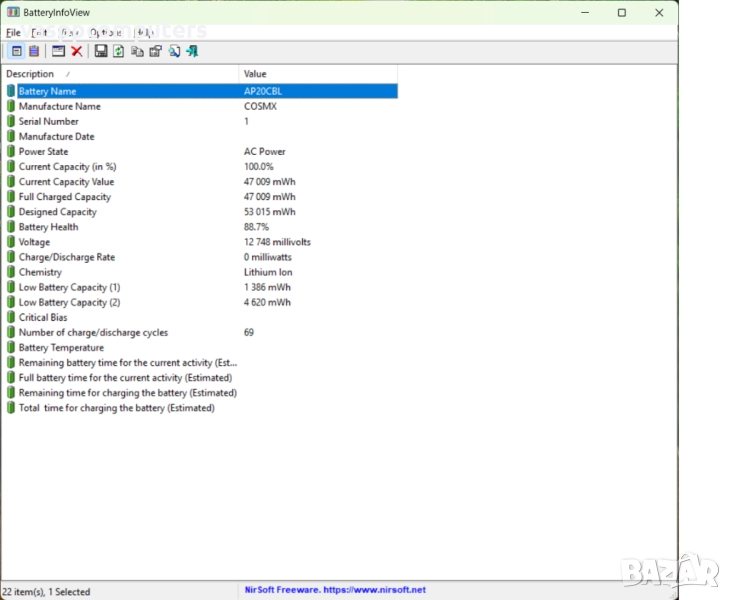Click the Properties toolbar icon
731x600 pixels.
pyautogui.click(x=155, y=51)
